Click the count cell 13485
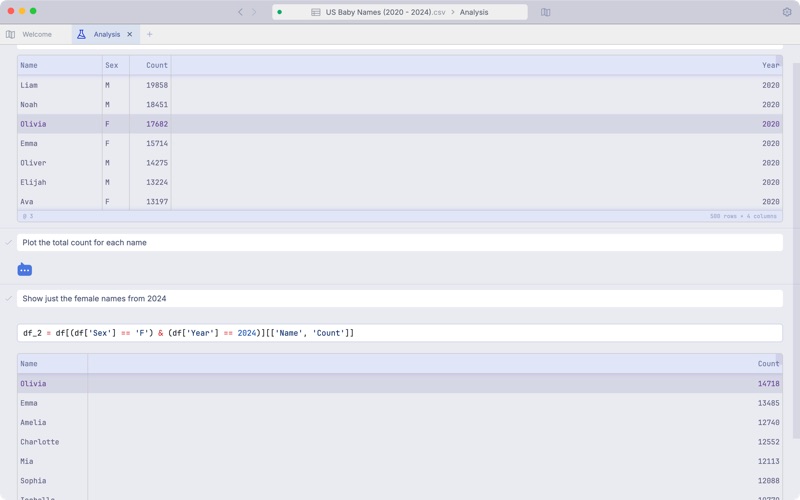 768,403
